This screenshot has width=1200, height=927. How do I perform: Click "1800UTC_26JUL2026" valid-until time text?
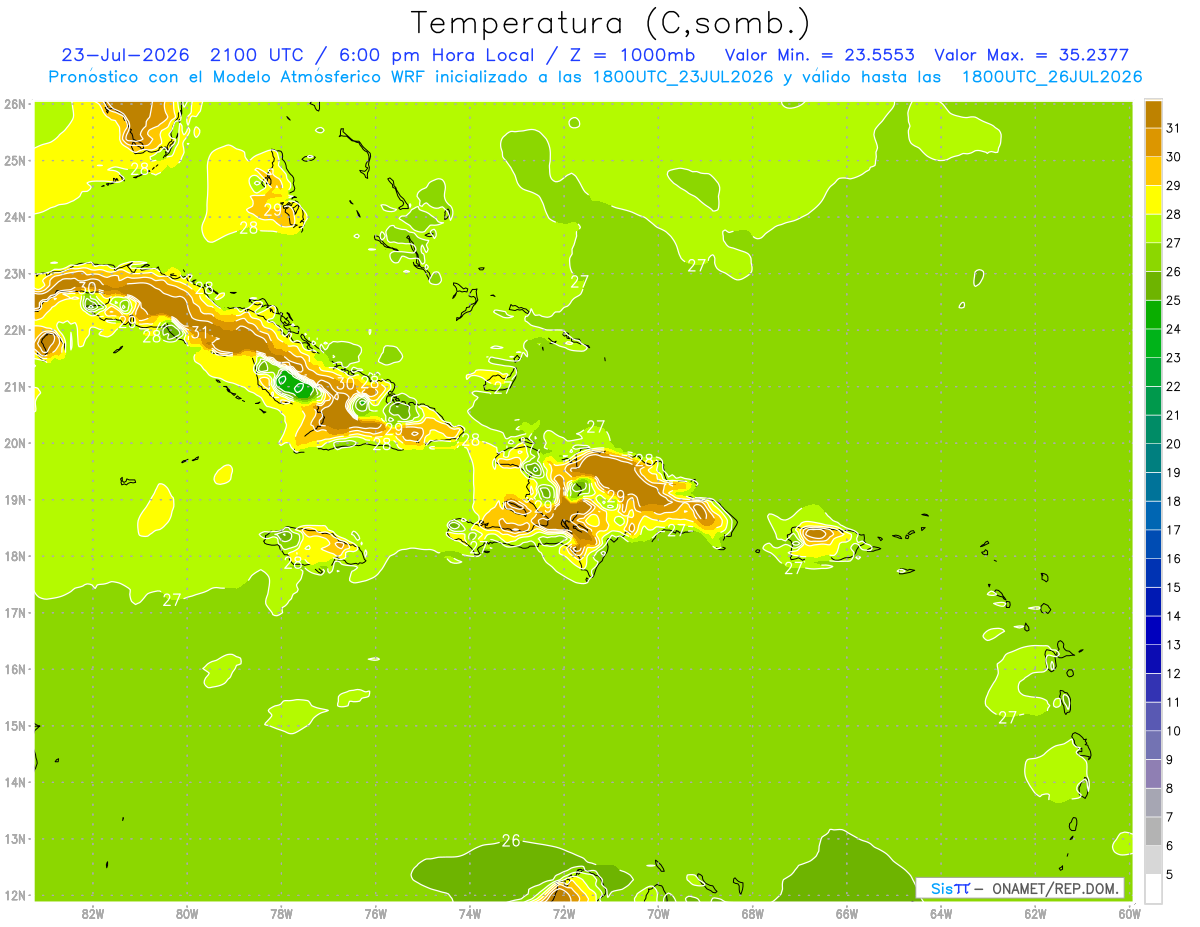tap(1051, 77)
